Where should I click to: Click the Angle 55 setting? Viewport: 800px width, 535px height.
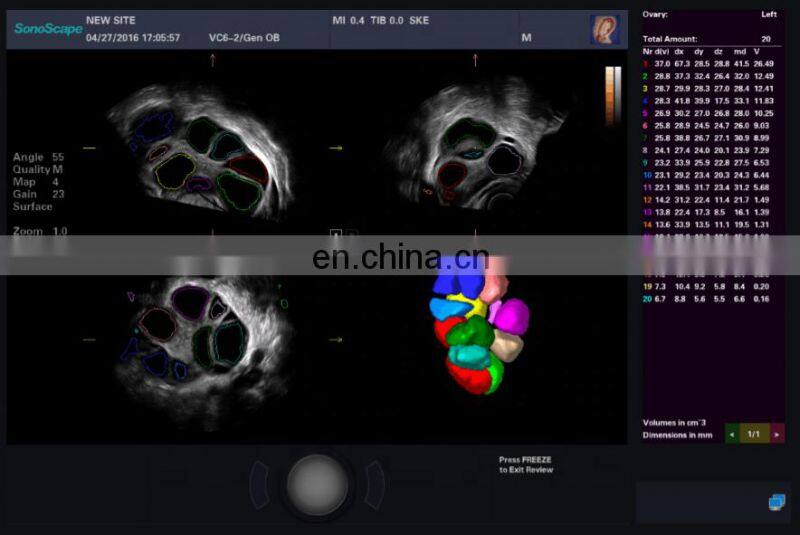click(x=39, y=157)
